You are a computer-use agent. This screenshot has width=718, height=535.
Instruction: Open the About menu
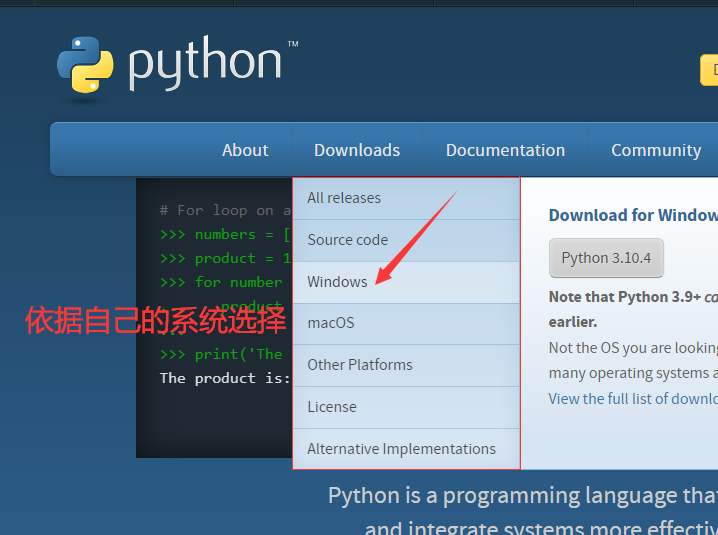pos(245,150)
